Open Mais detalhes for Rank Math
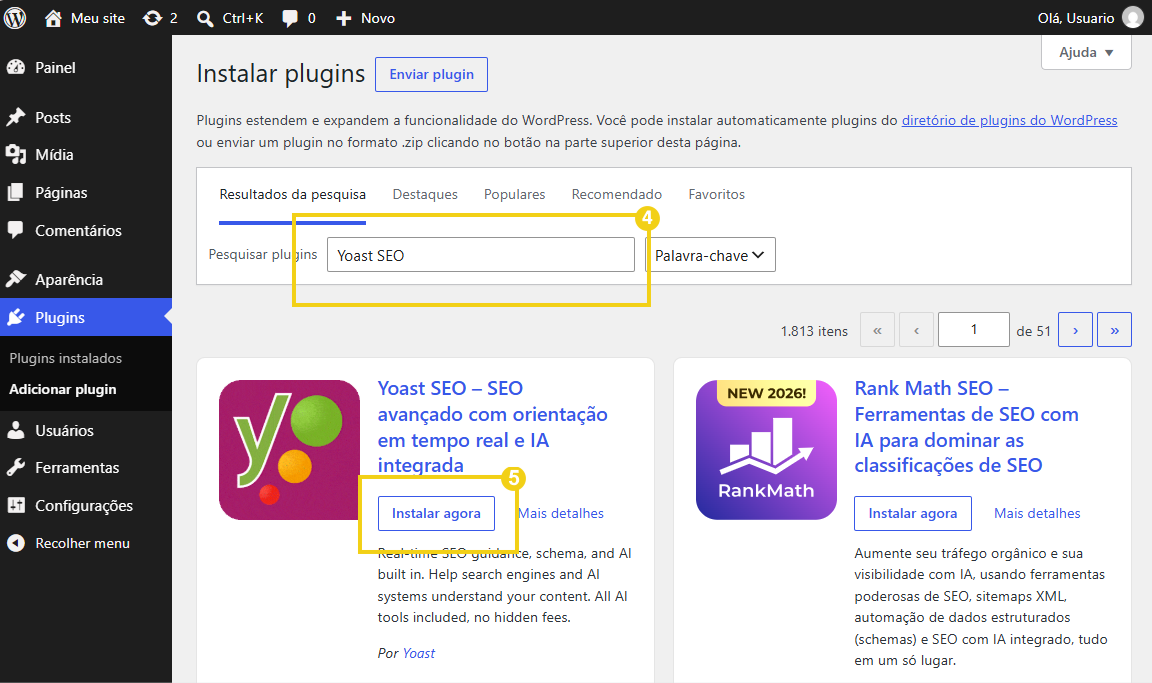Screen dimensions: 1152x683 1037,513
